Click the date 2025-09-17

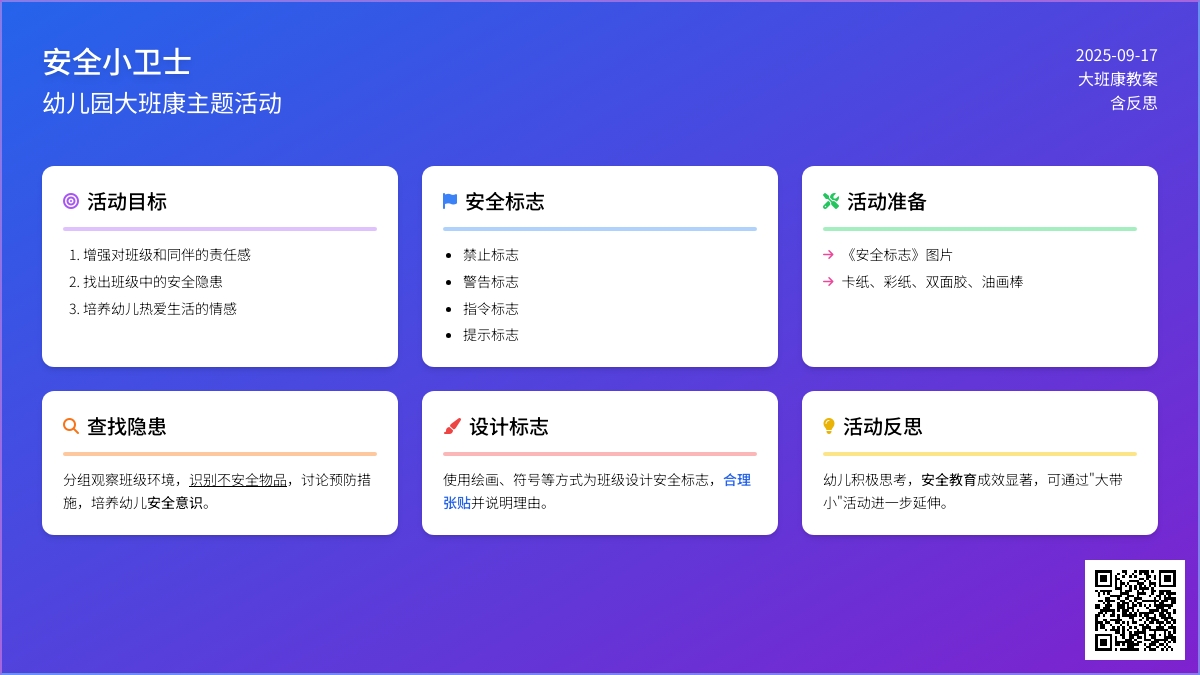[1116, 55]
